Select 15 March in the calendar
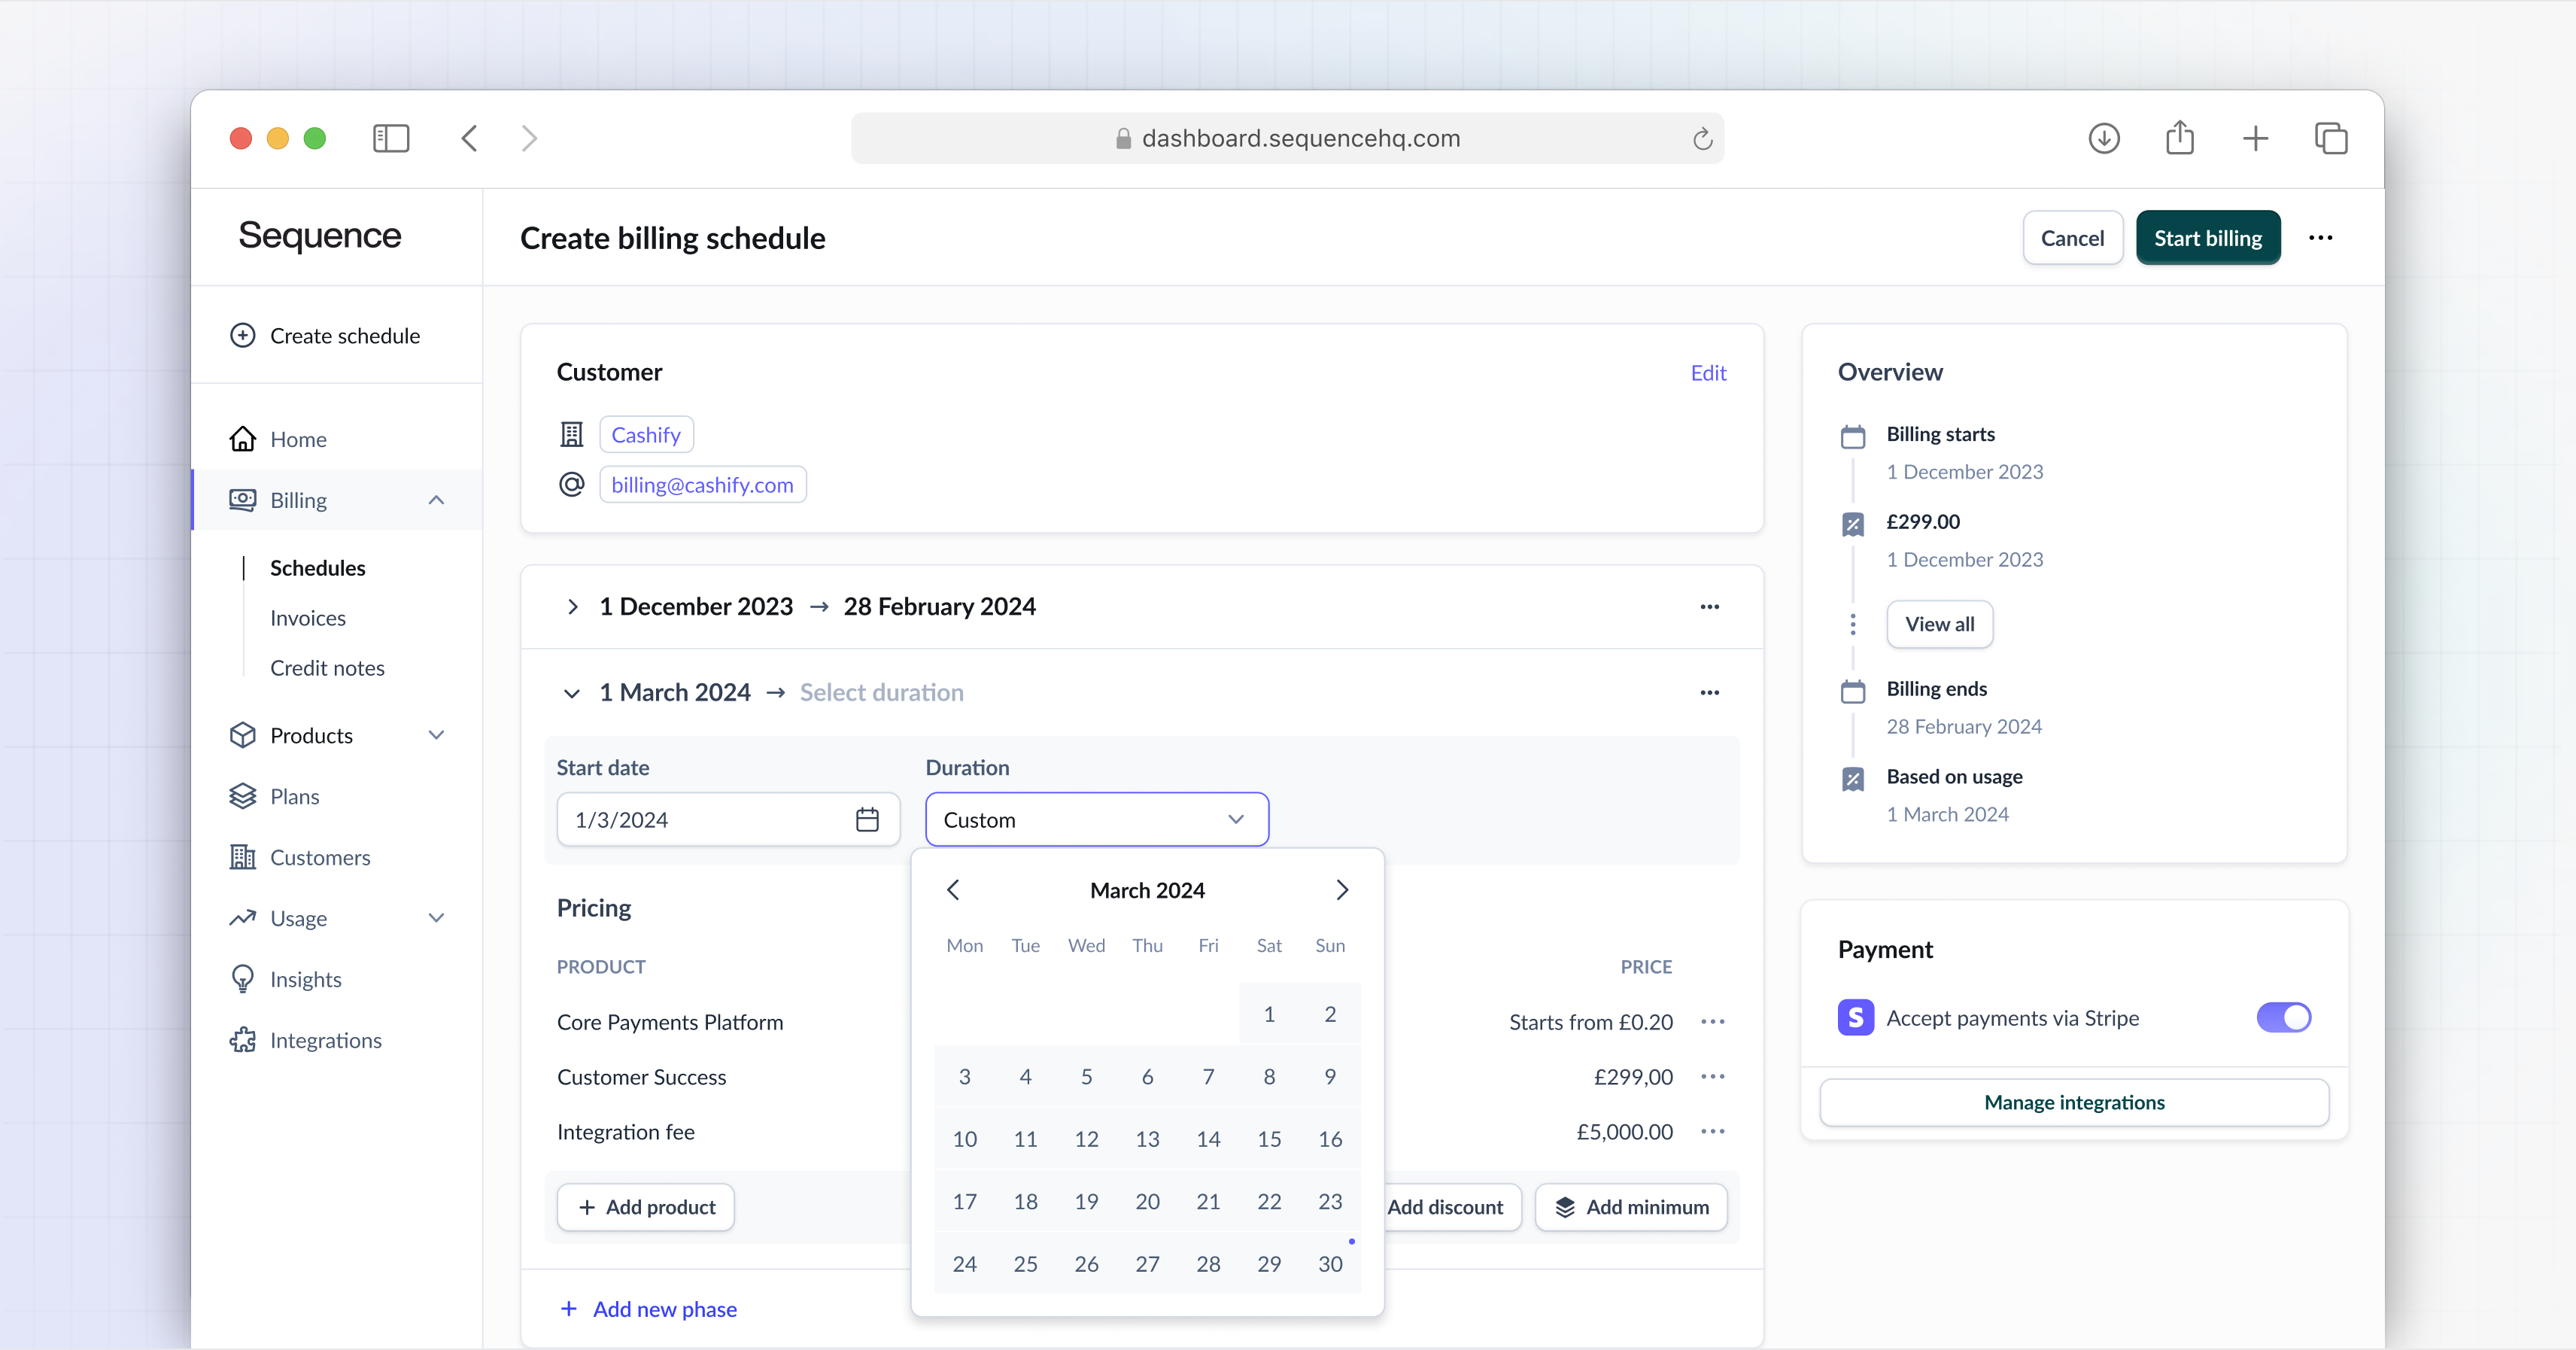 tap(1269, 1139)
